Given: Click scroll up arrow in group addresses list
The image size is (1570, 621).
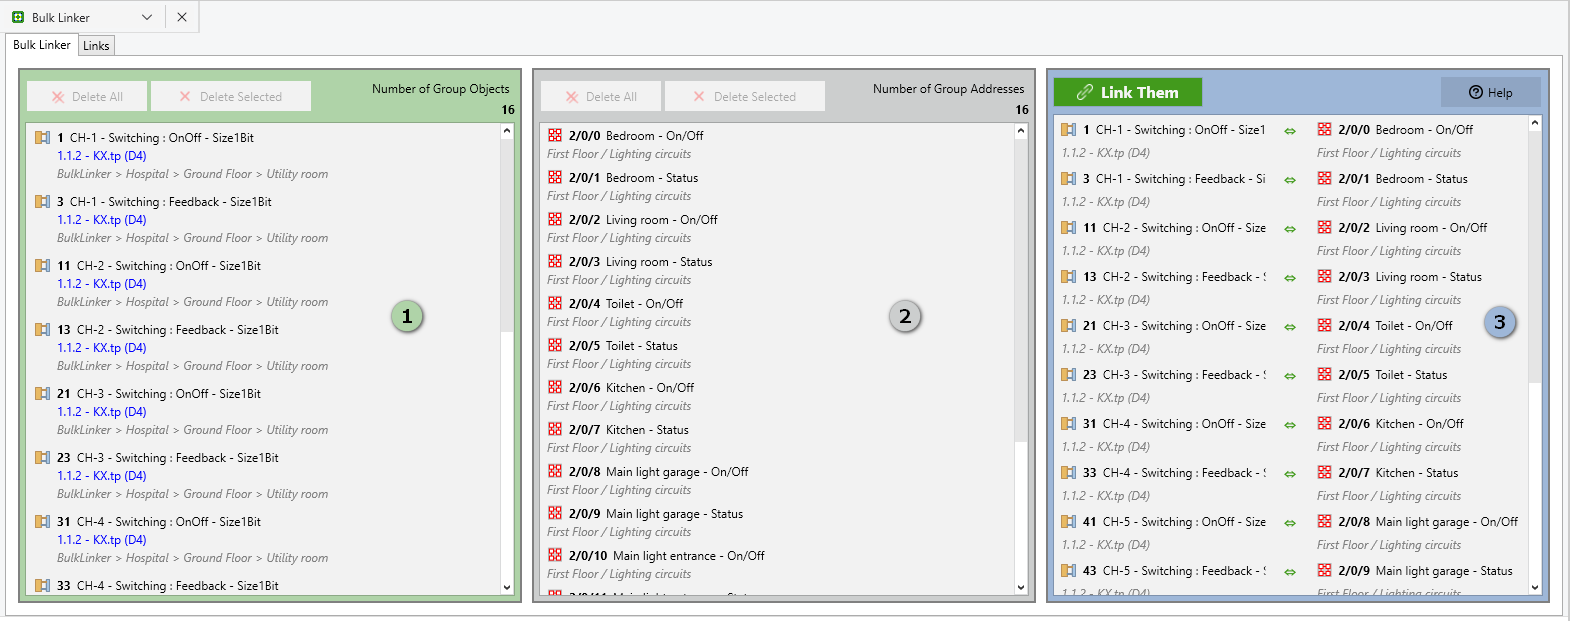Looking at the screenshot, I should click(x=1021, y=131).
